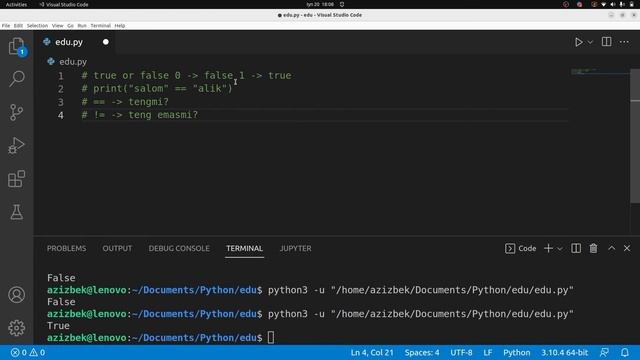Place cursor on print("salom" == "alik") line
The image size is (640, 360).
click(x=157, y=89)
